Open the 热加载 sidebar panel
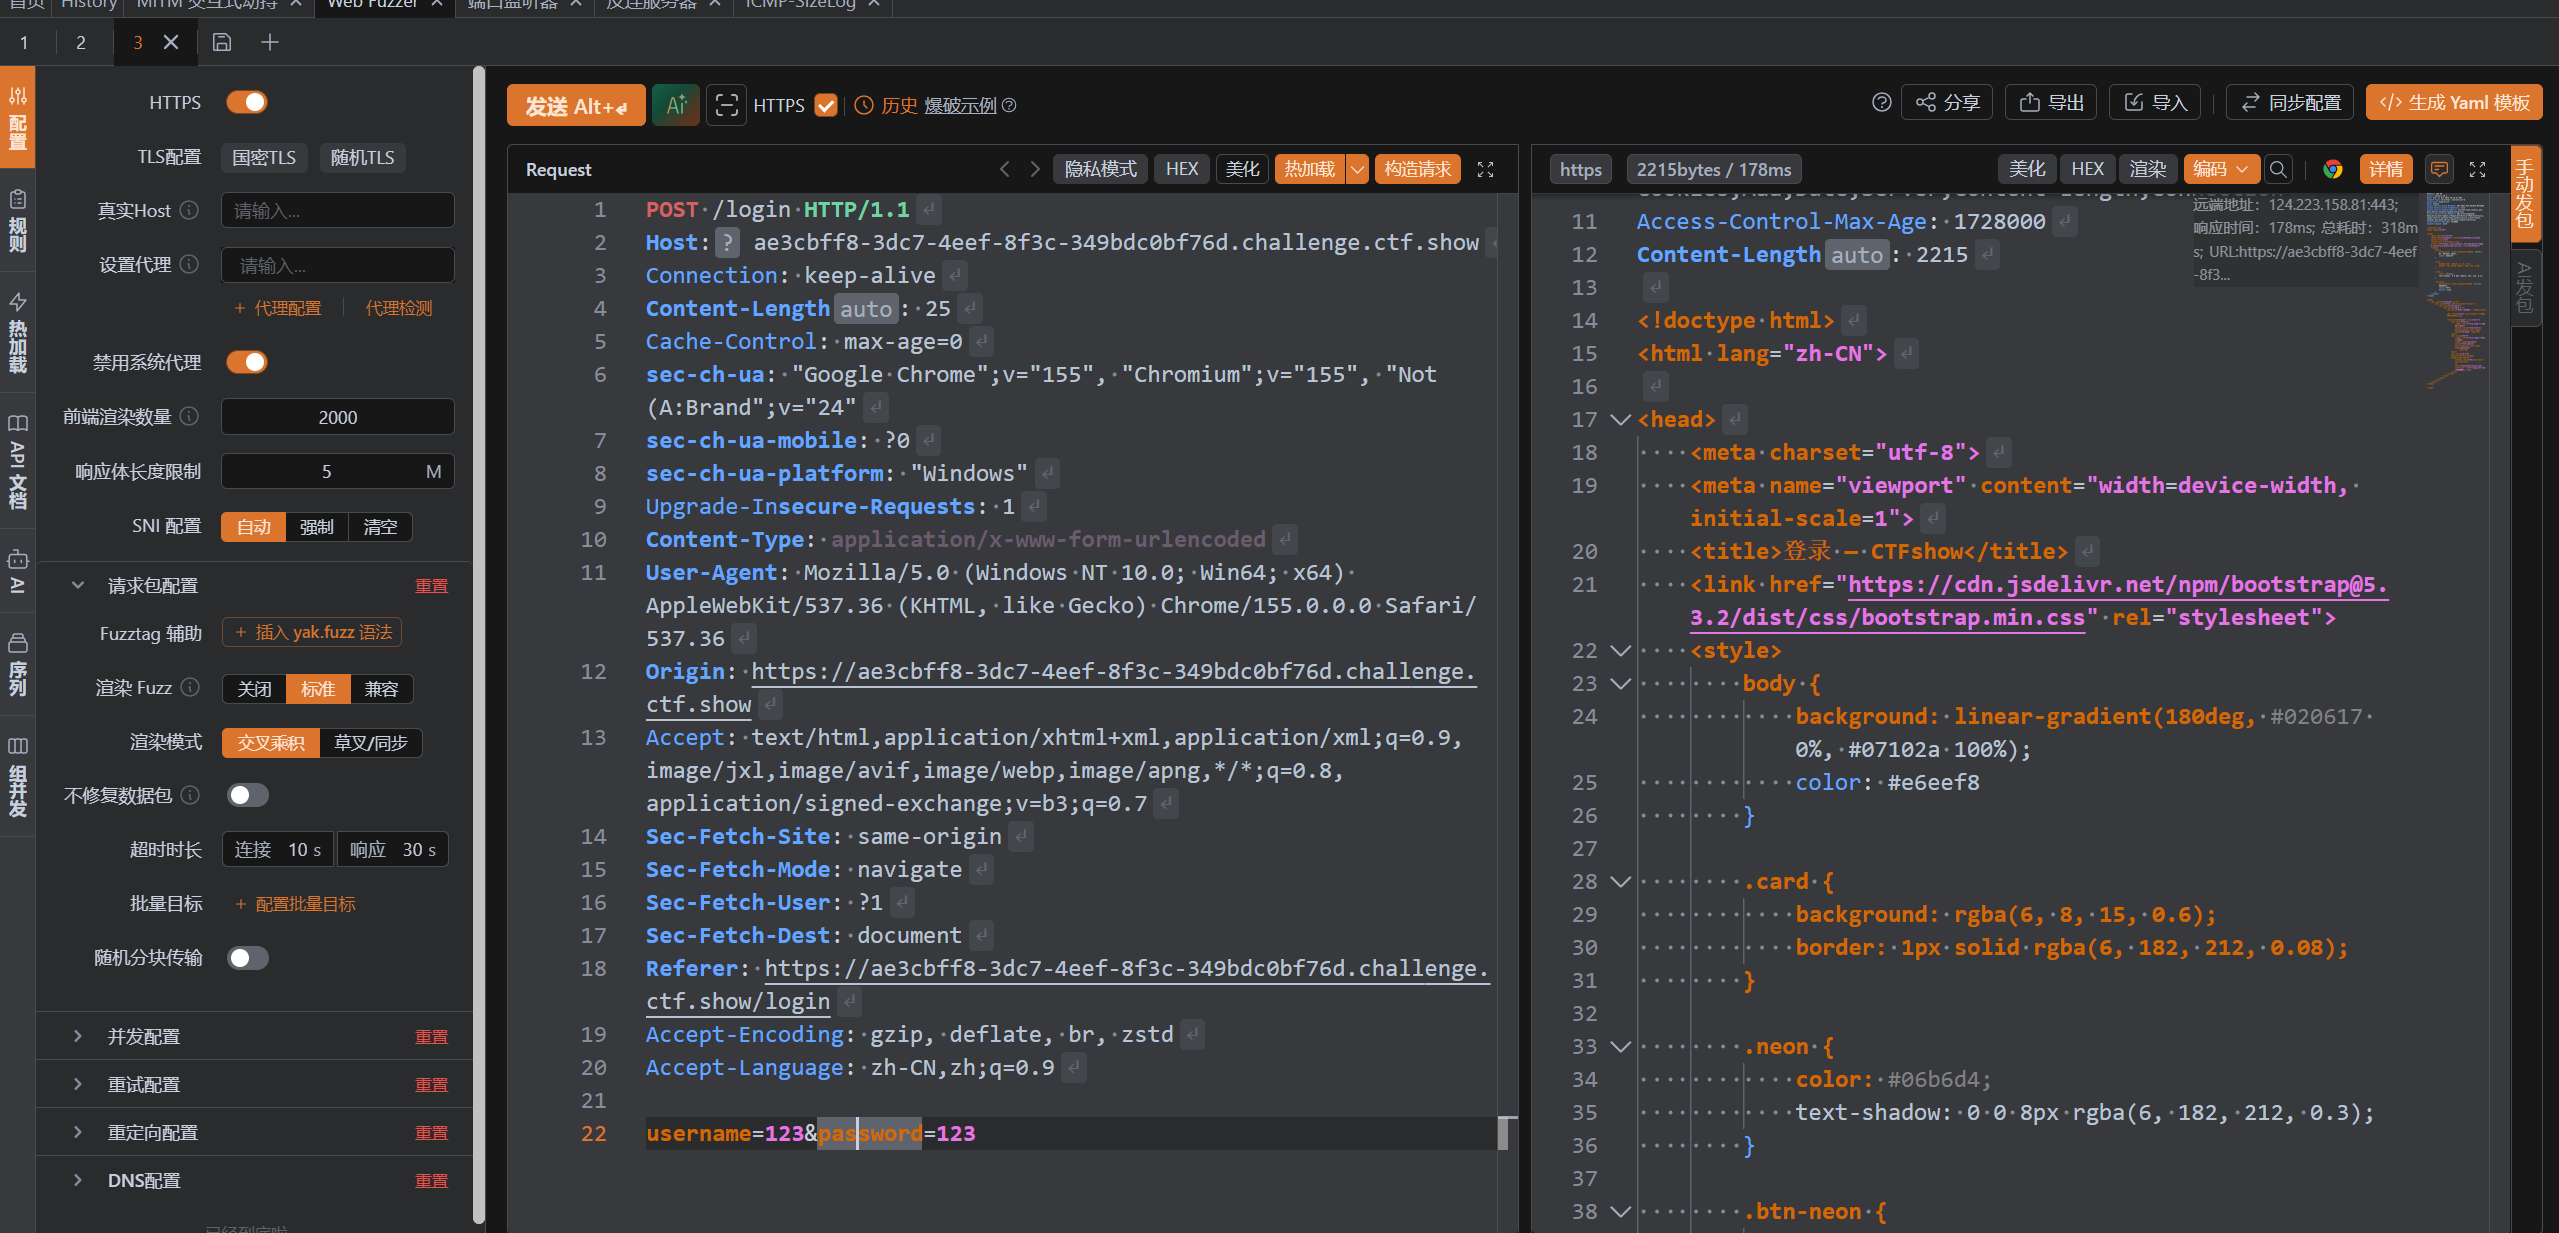 click(17, 332)
